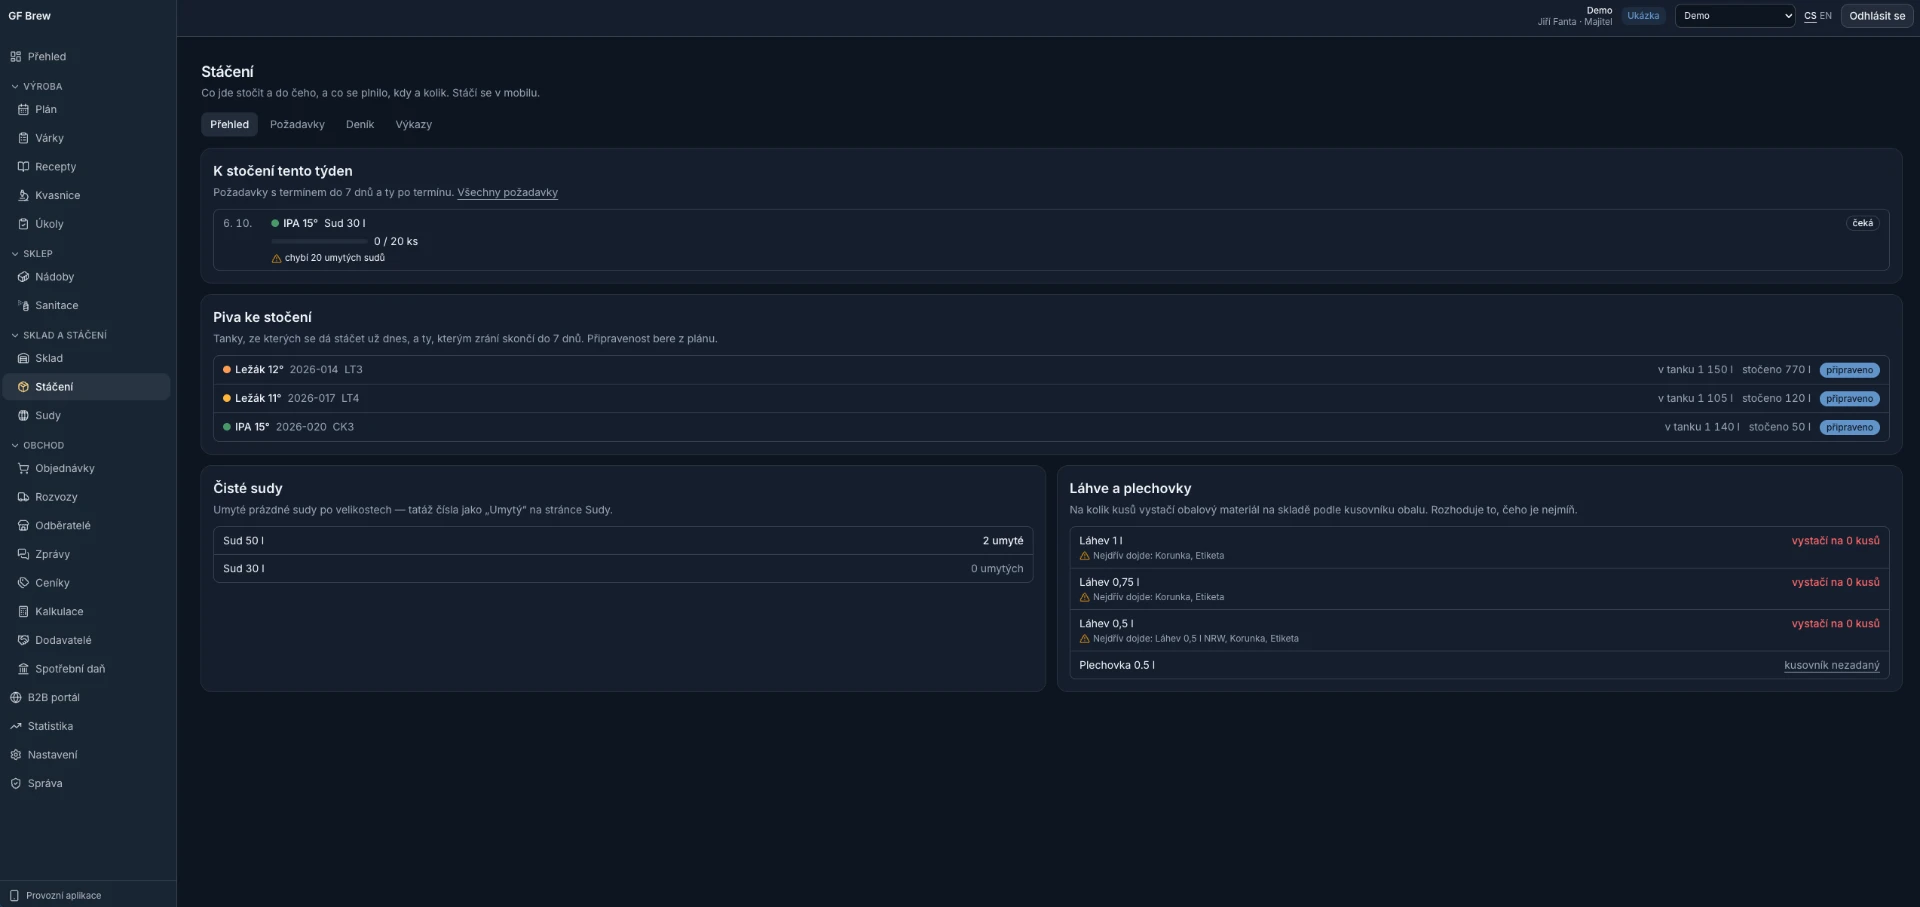
Task: Open the Demo brewery dropdown
Action: point(1735,16)
